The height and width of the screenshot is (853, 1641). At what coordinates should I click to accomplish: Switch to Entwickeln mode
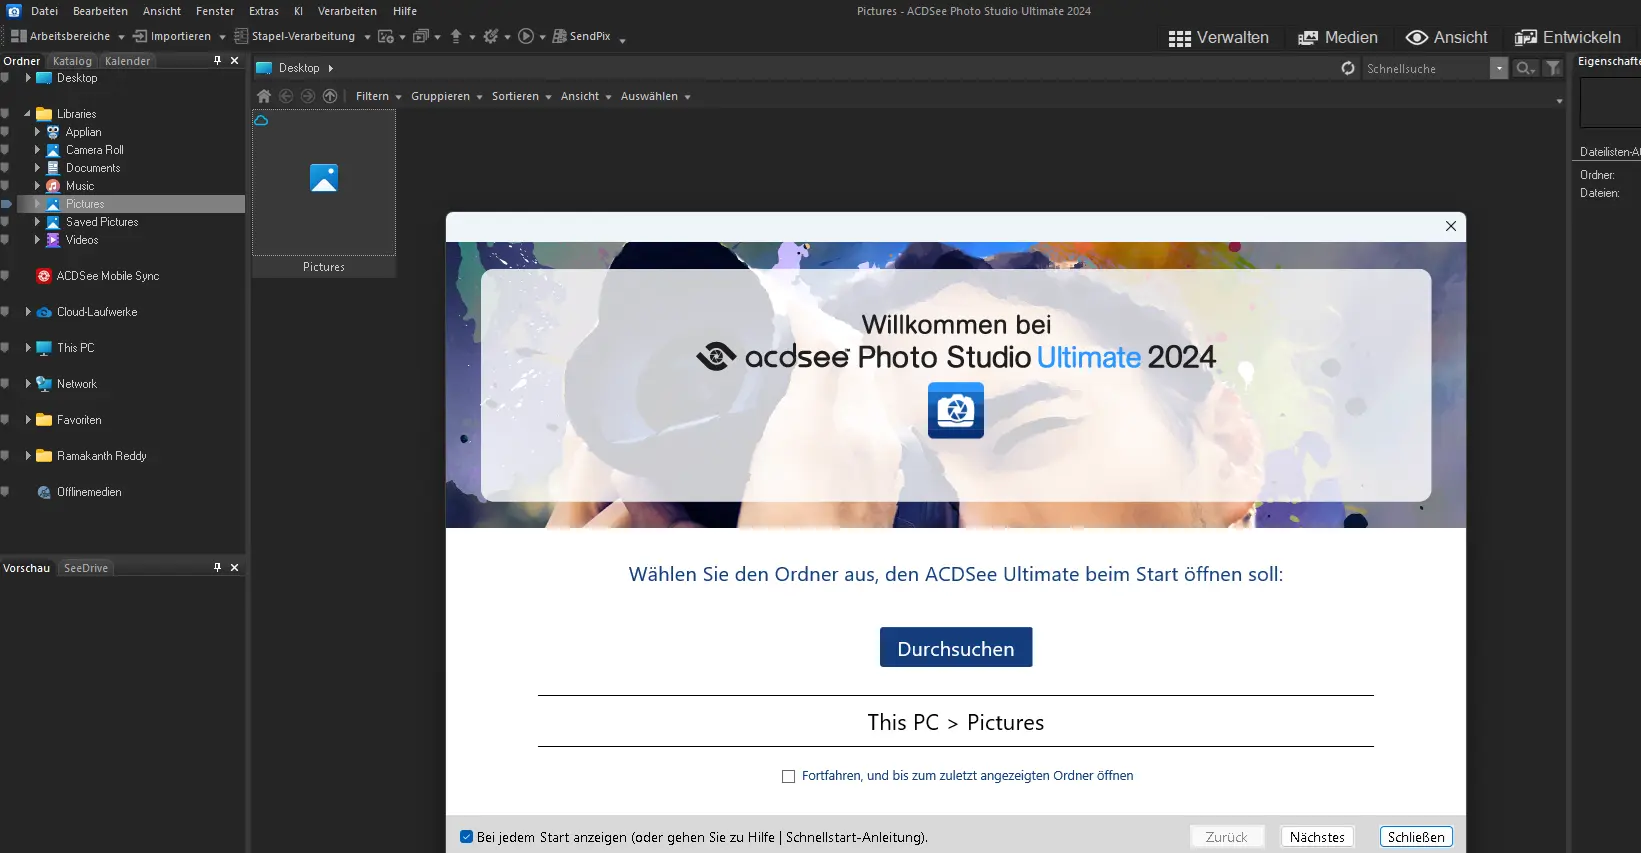tap(1568, 38)
